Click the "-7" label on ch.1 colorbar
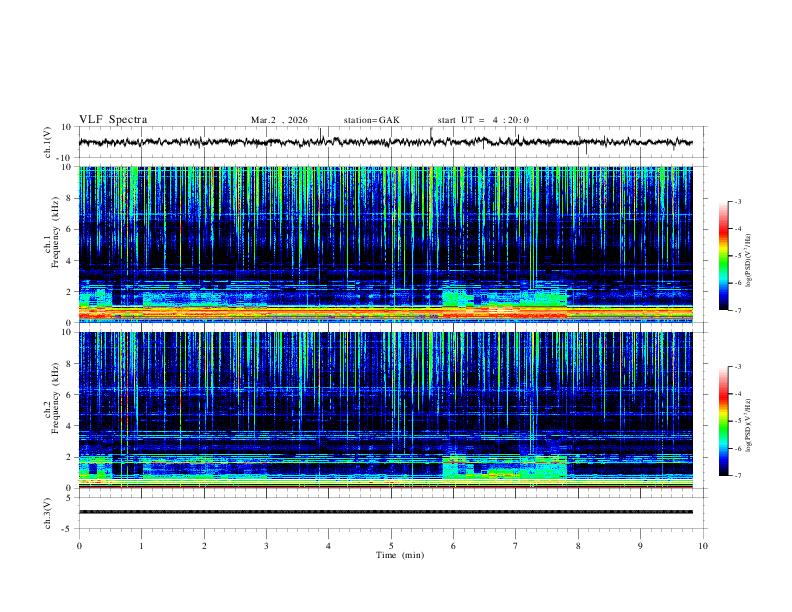792x612 pixels. (737, 311)
